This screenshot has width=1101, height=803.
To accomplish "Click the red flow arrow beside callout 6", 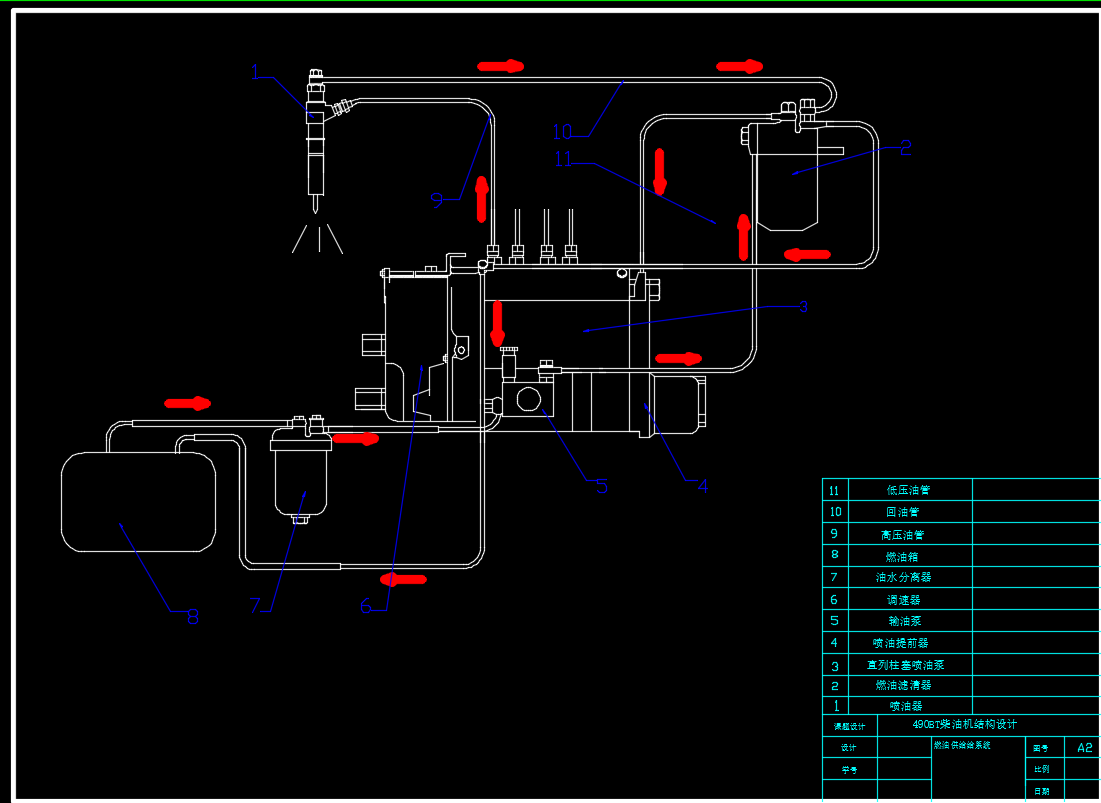I will (x=405, y=579).
